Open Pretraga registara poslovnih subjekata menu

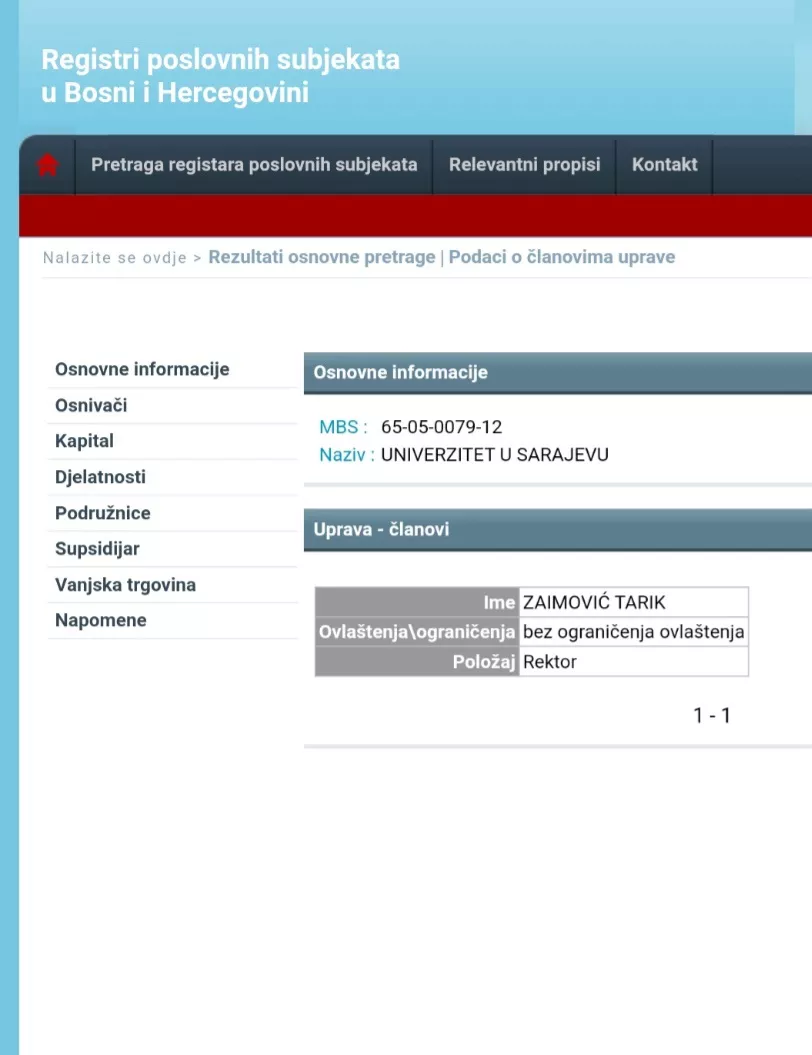(254, 165)
